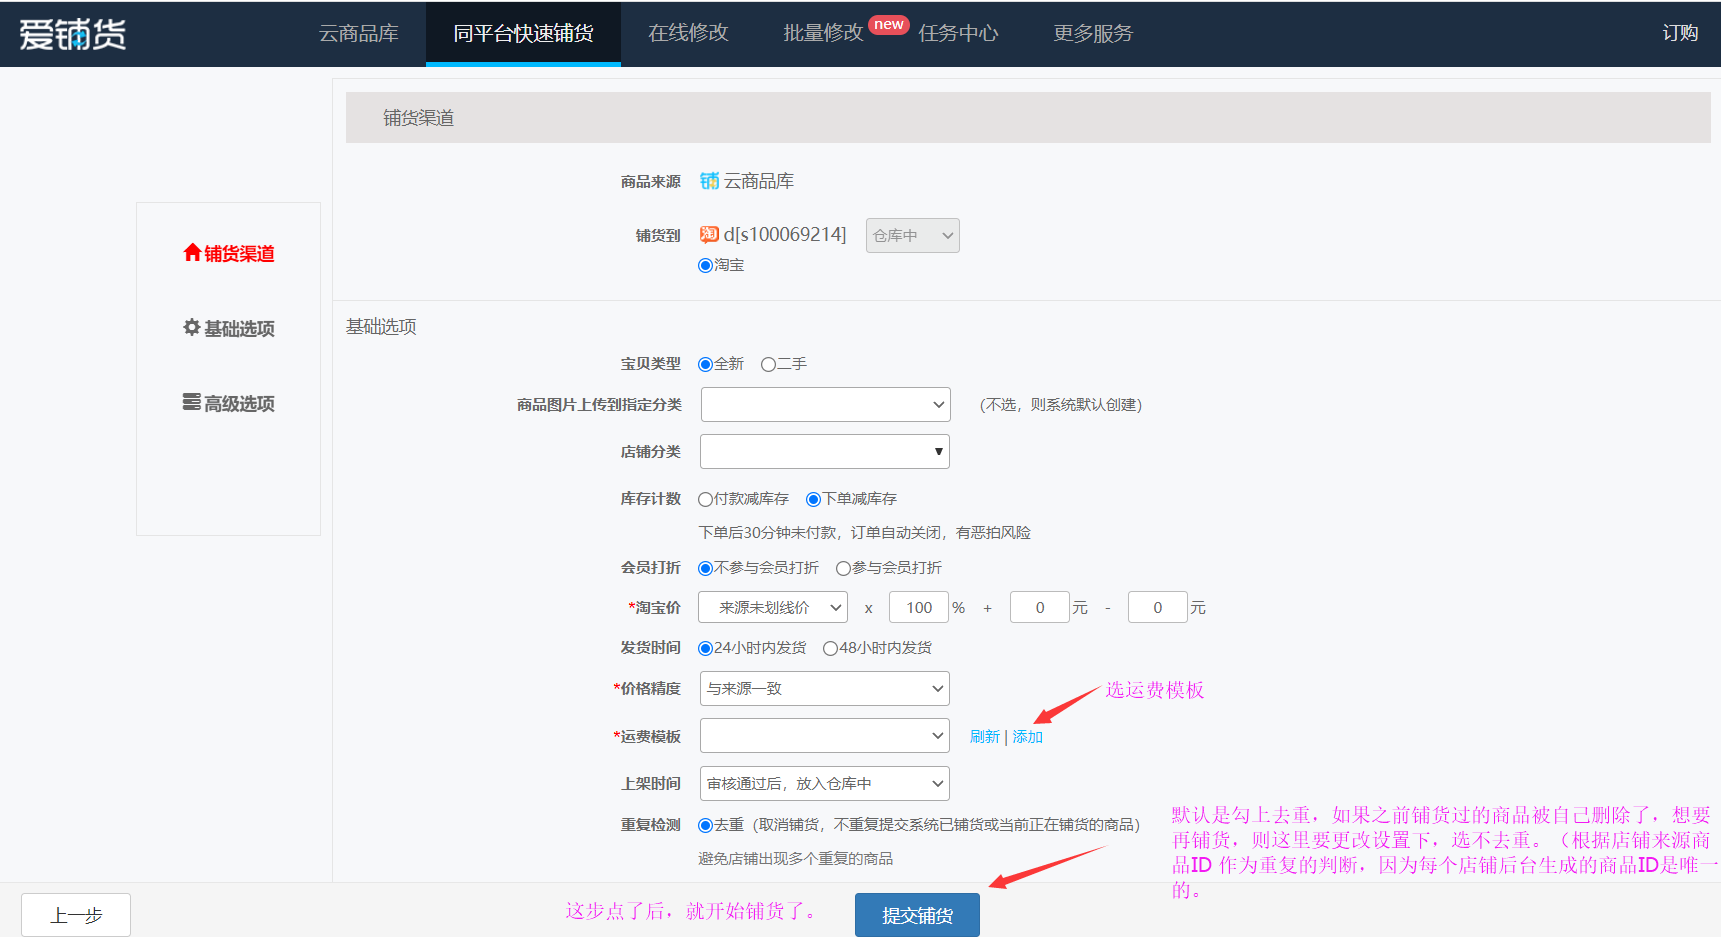Choose 48小时内发货
Viewport: 1721px width, 937px height.
[830, 648]
